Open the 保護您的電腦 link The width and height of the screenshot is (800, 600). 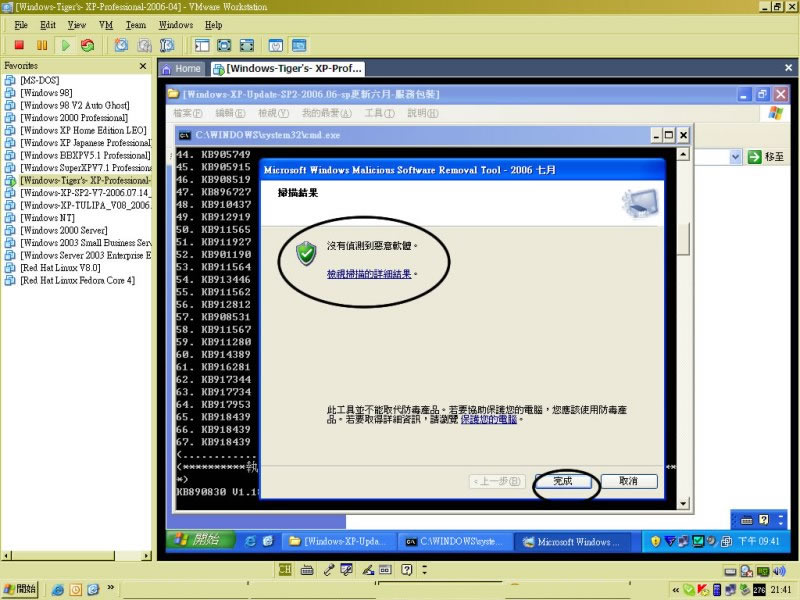489,419
